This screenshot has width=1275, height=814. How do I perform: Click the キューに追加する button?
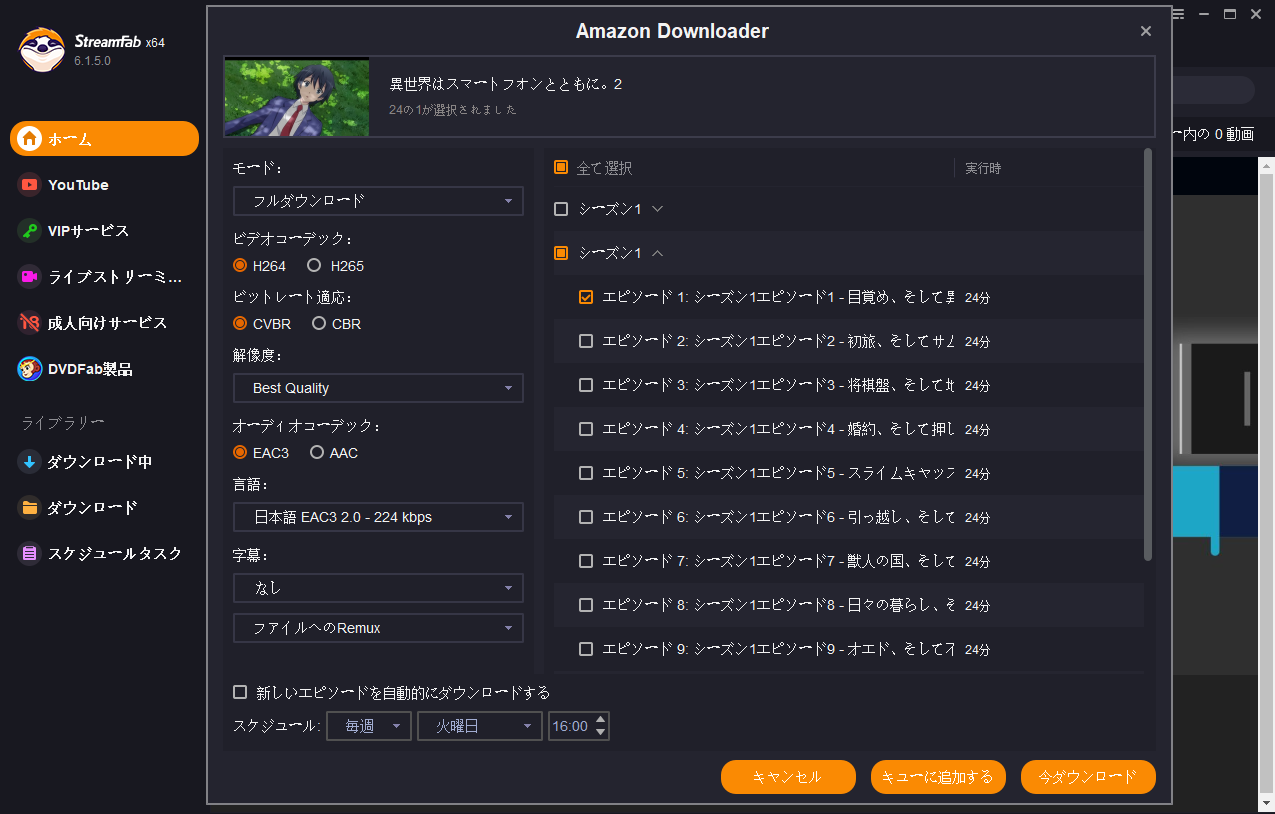[938, 777]
